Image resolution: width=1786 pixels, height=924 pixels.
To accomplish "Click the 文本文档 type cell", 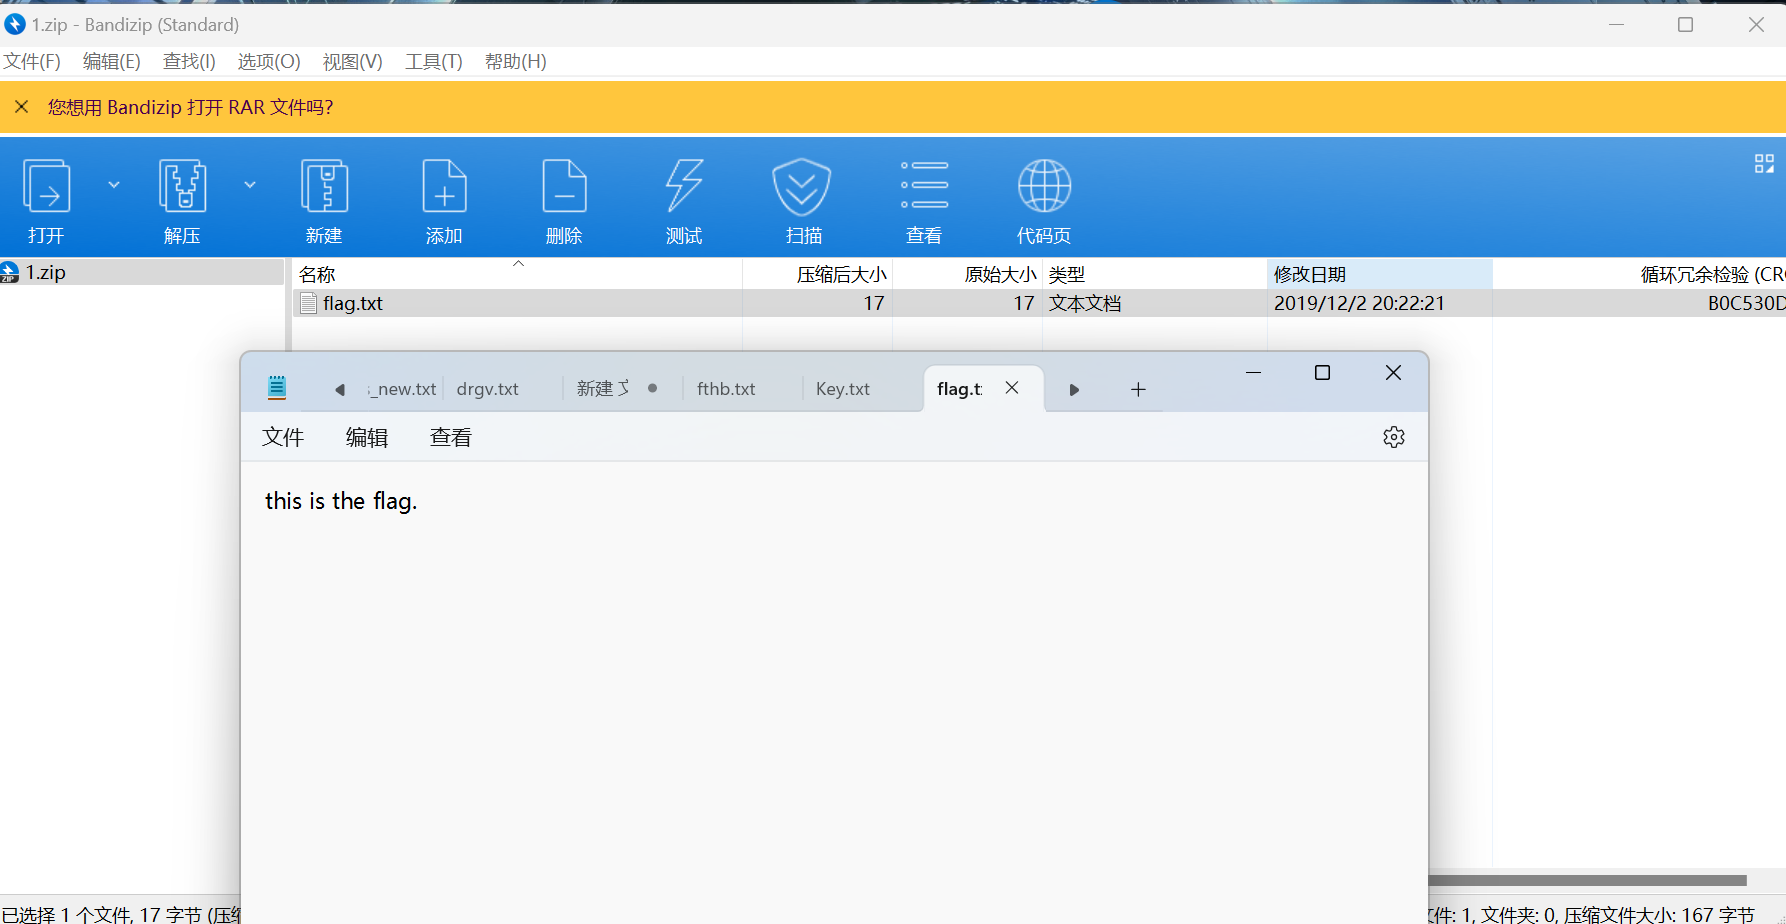I will point(1085,303).
